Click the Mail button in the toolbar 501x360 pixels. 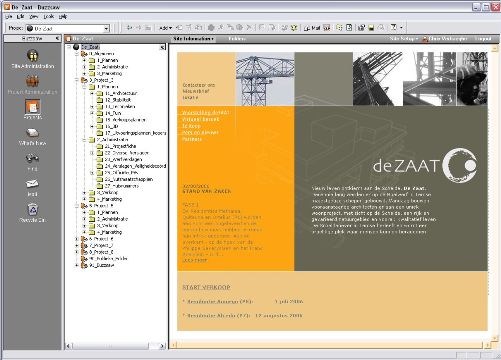click(x=313, y=28)
